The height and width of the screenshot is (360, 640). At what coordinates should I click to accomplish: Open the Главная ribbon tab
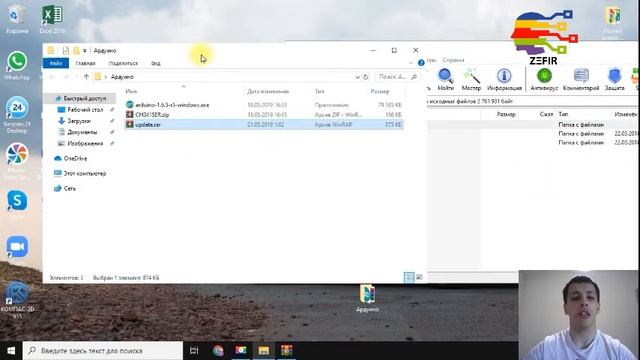coord(85,63)
